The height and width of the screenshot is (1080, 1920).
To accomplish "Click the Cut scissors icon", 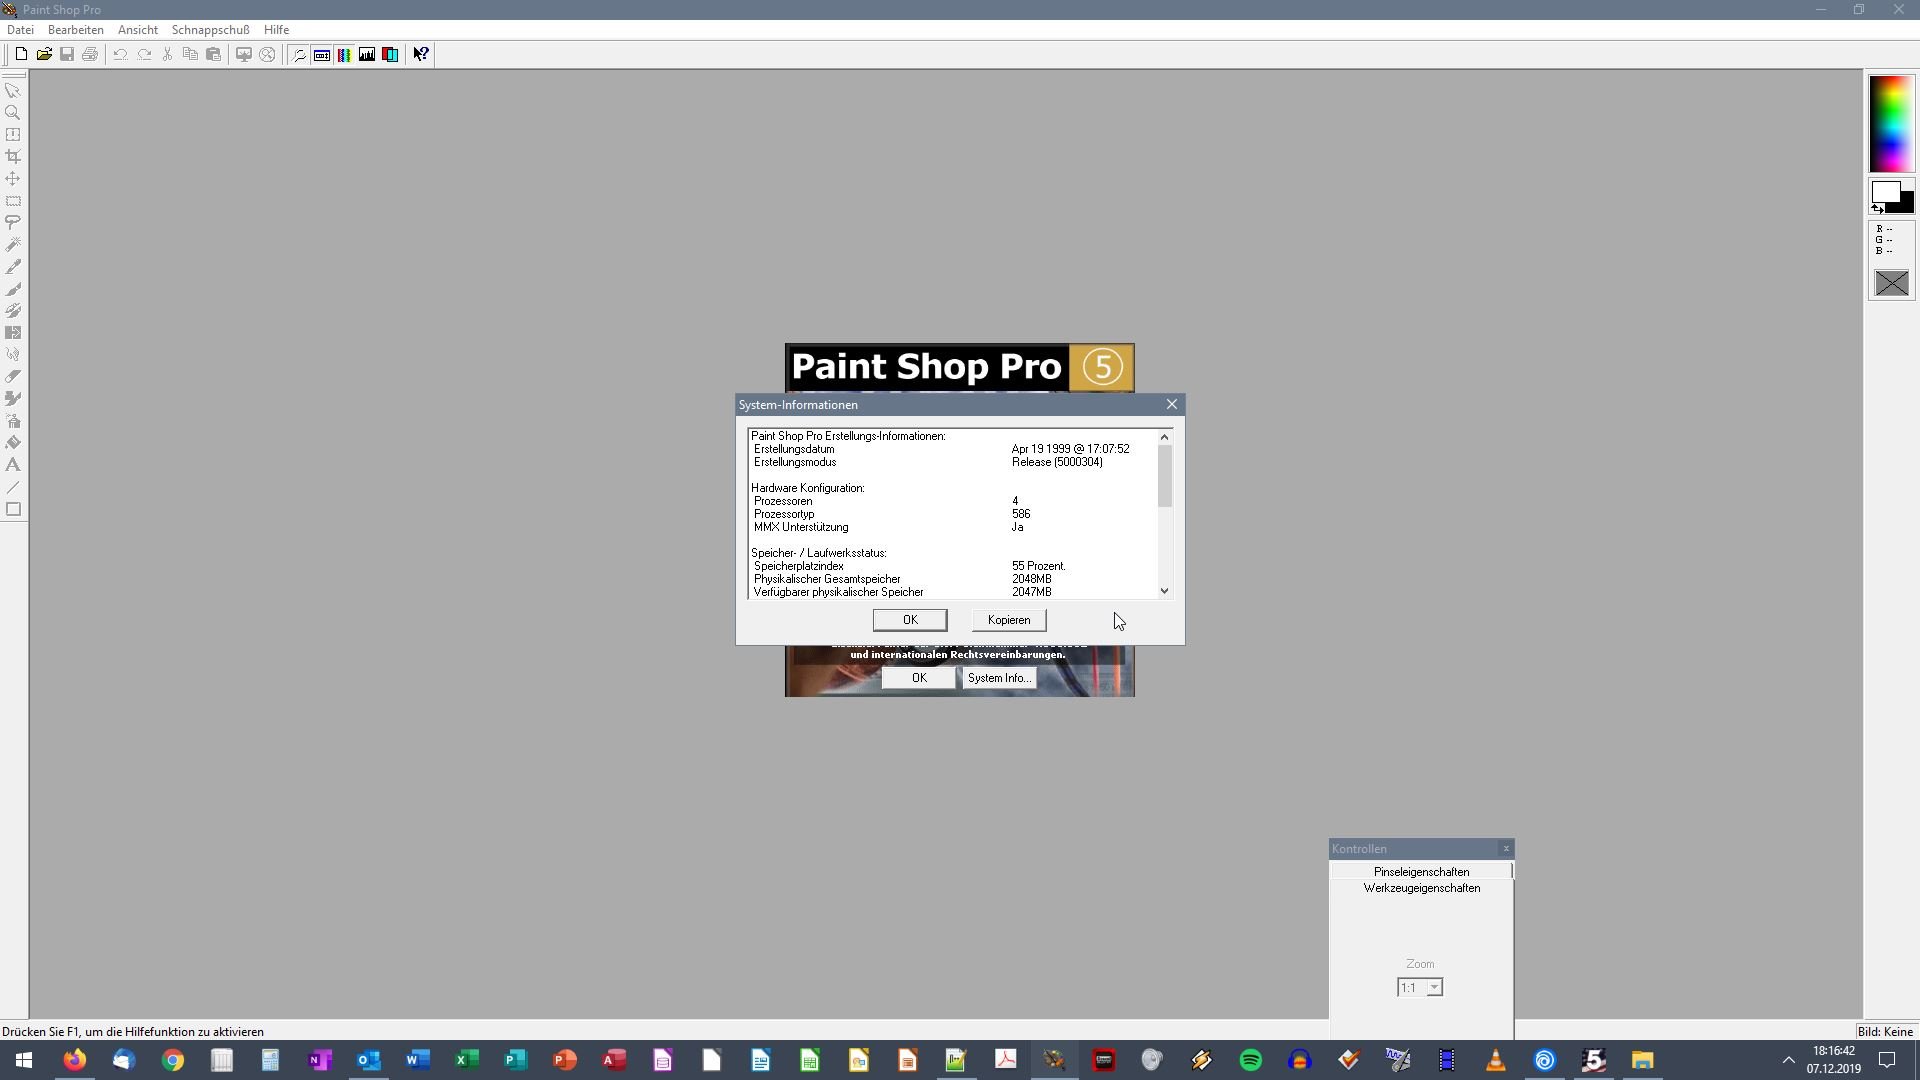I will (x=167, y=55).
